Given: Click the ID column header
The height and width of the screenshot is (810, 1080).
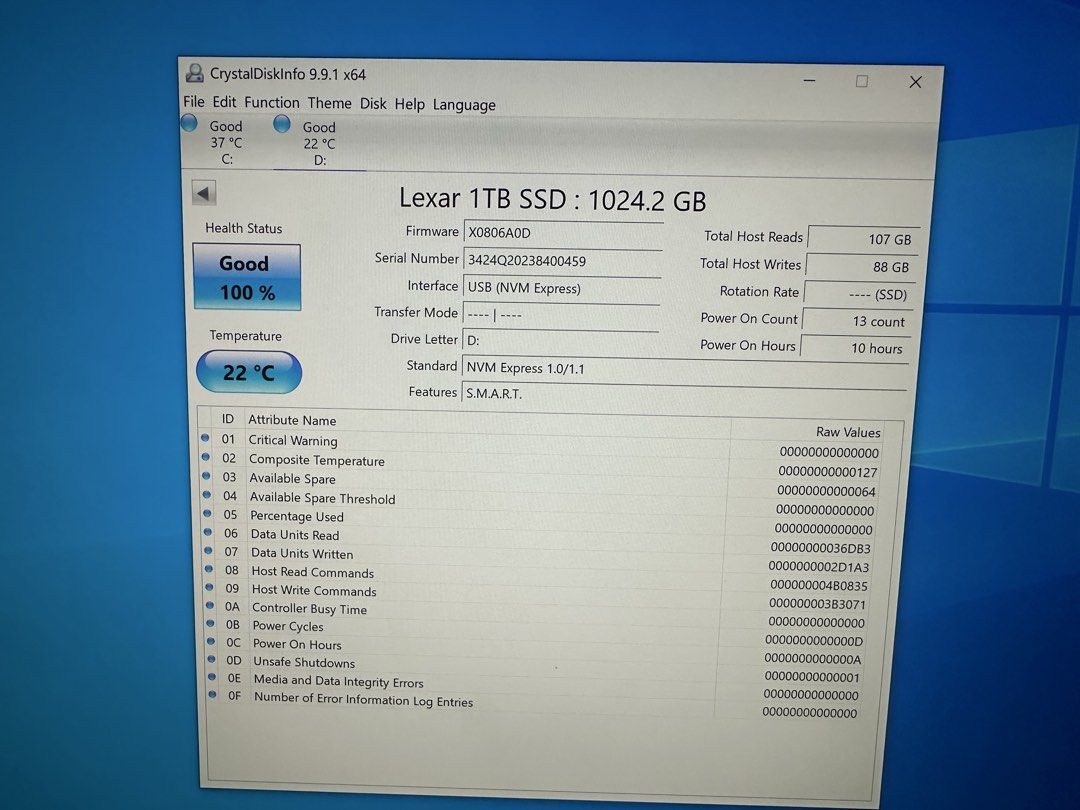Looking at the screenshot, I should coord(227,419).
